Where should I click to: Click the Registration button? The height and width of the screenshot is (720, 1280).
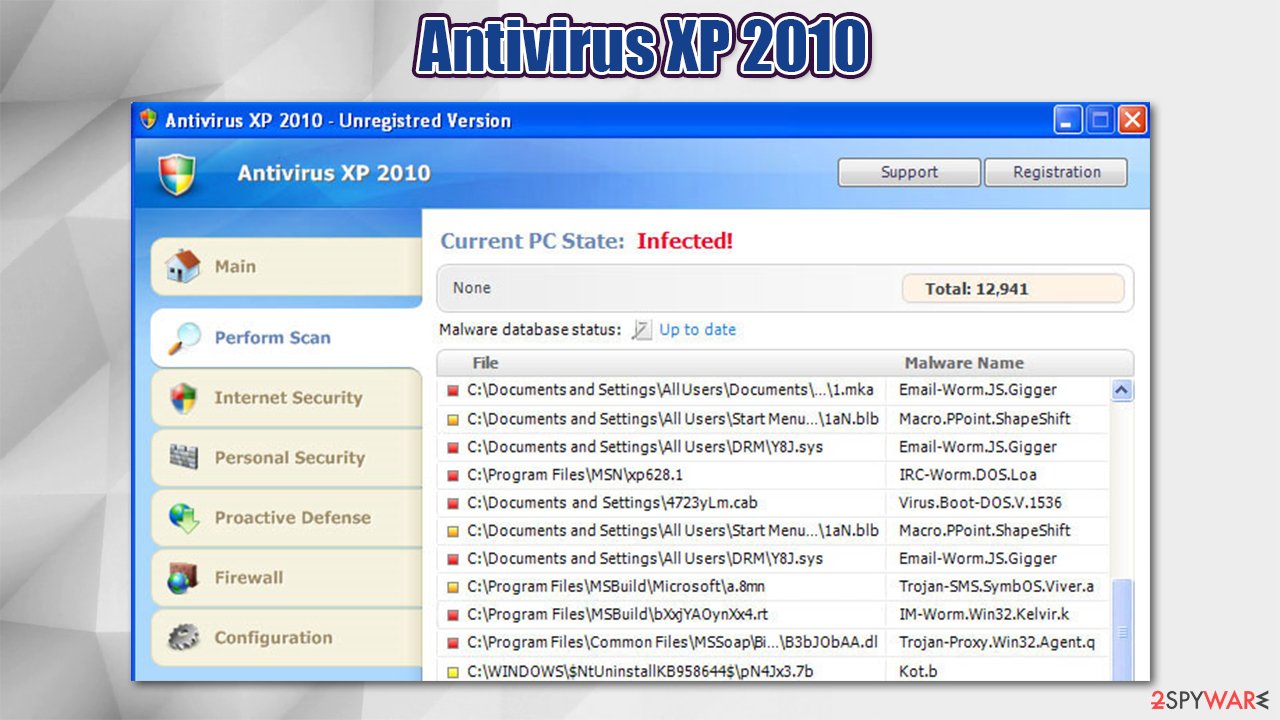pyautogui.click(x=1056, y=172)
